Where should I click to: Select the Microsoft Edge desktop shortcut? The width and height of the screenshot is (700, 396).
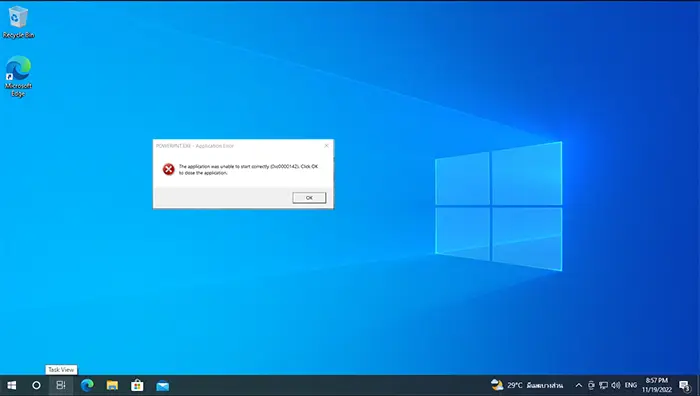[x=18, y=76]
